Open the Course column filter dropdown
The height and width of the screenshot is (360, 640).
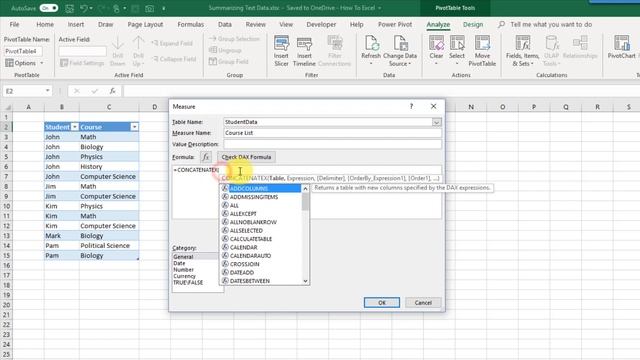pos(134,127)
